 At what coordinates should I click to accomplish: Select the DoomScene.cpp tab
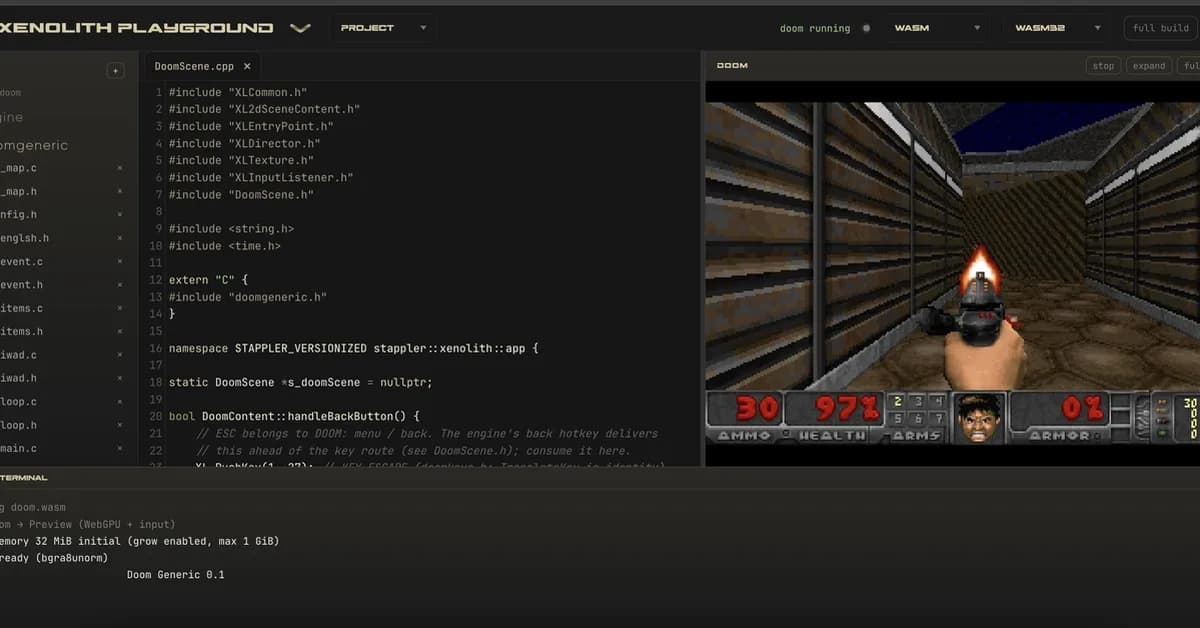(194, 66)
